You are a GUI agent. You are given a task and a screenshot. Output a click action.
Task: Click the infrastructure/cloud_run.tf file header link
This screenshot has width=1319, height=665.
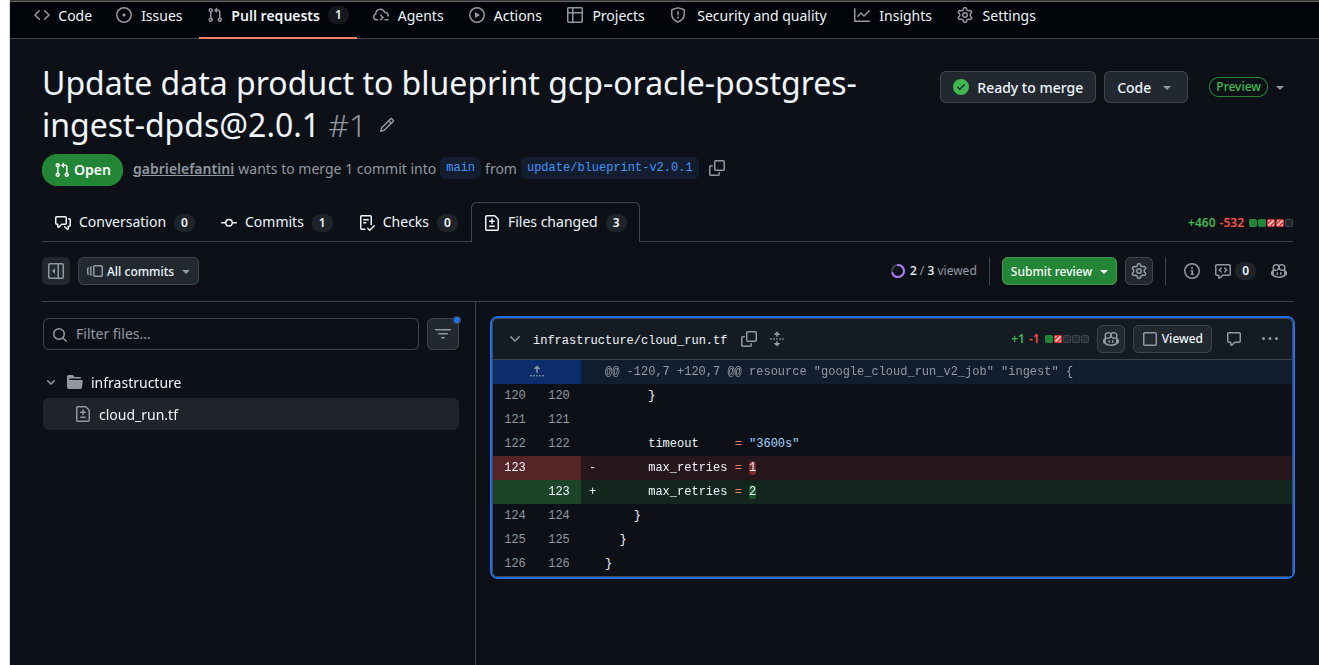(630, 339)
